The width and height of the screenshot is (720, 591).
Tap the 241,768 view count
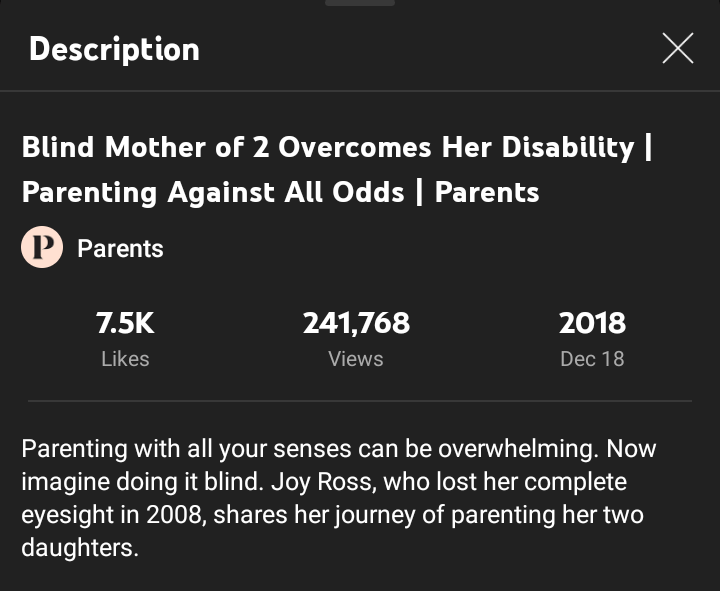tap(356, 323)
